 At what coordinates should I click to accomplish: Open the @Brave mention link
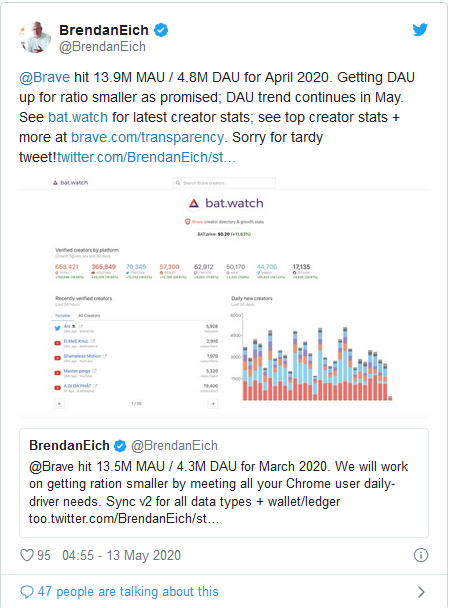(45, 77)
